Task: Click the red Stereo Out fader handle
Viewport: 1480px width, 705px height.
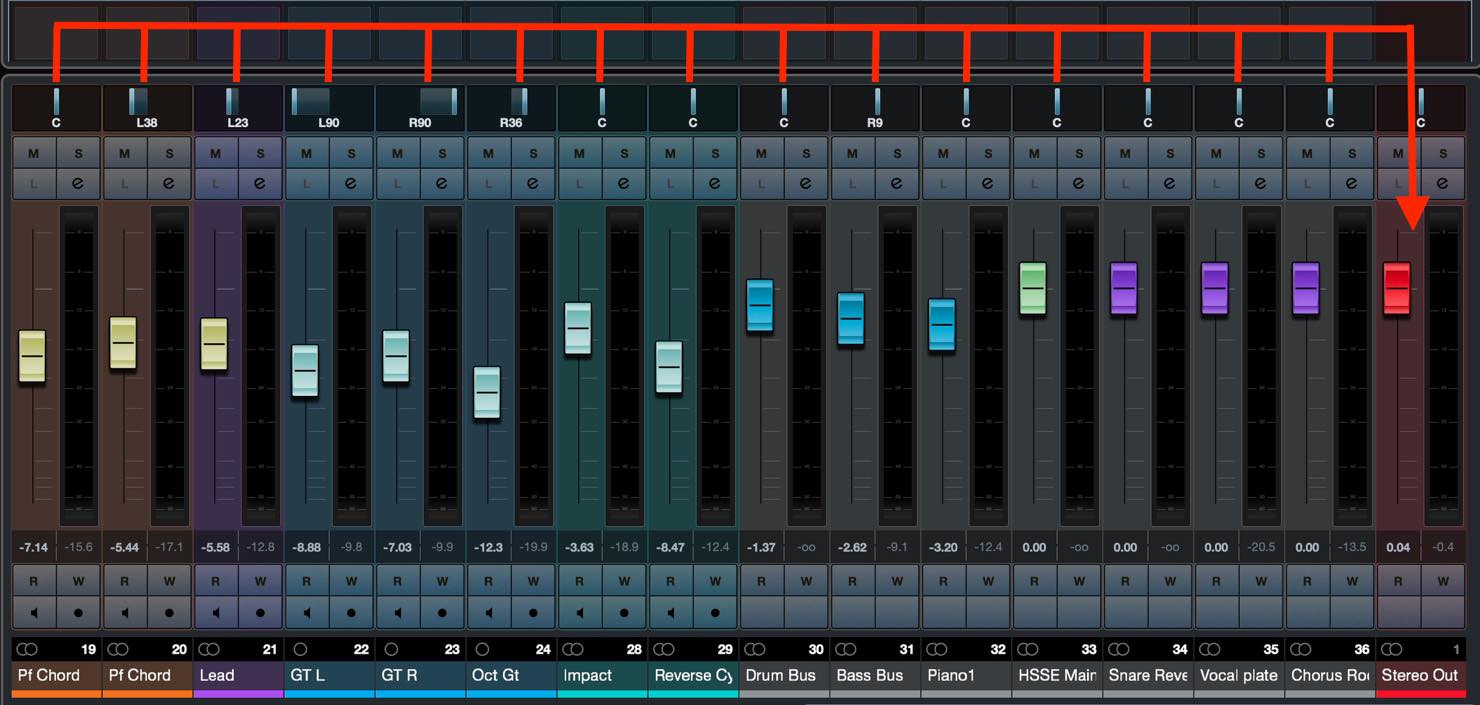Action: click(x=1396, y=289)
